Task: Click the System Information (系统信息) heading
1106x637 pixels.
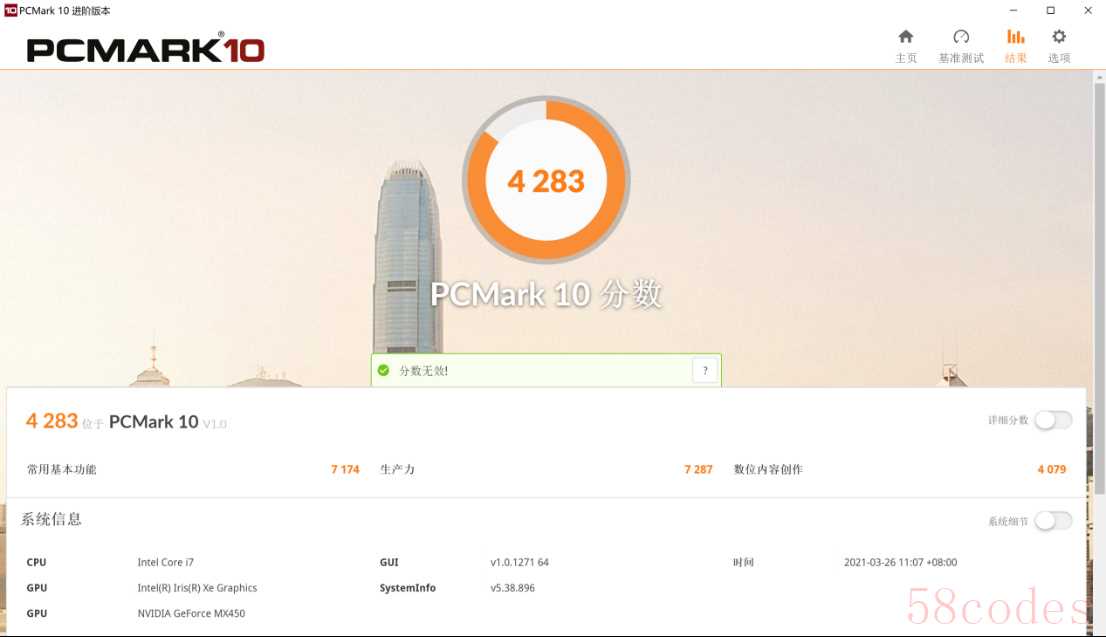Action: (51, 520)
